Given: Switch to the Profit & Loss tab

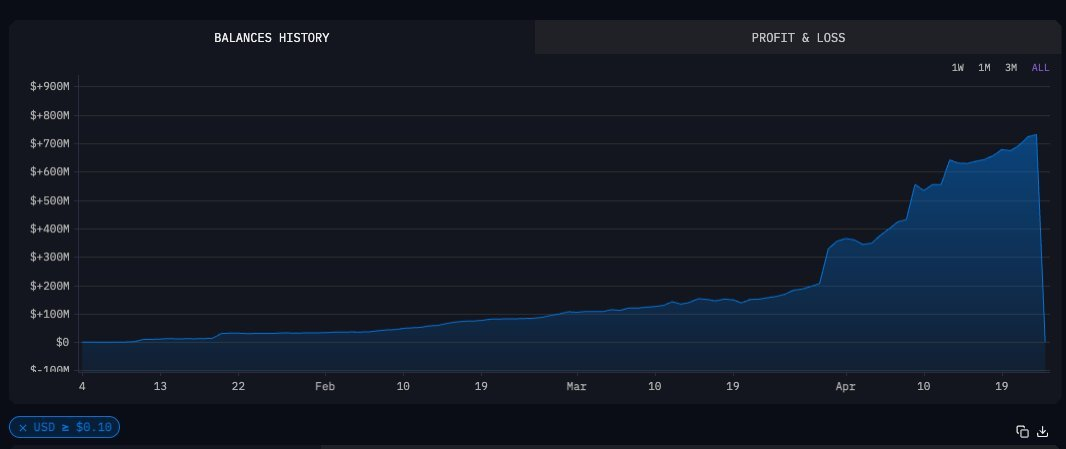Looking at the screenshot, I should click(798, 37).
